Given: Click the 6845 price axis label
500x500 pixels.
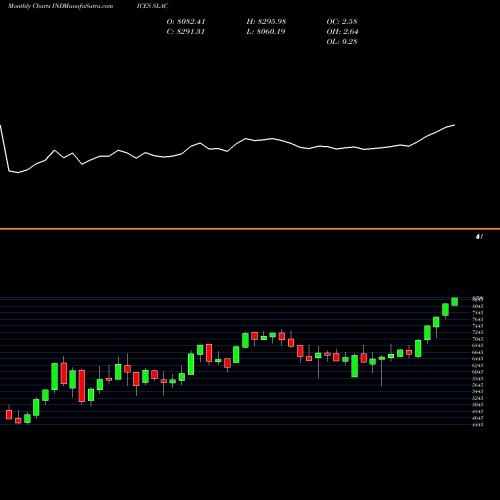Looking at the screenshot, I should click(x=478, y=345).
